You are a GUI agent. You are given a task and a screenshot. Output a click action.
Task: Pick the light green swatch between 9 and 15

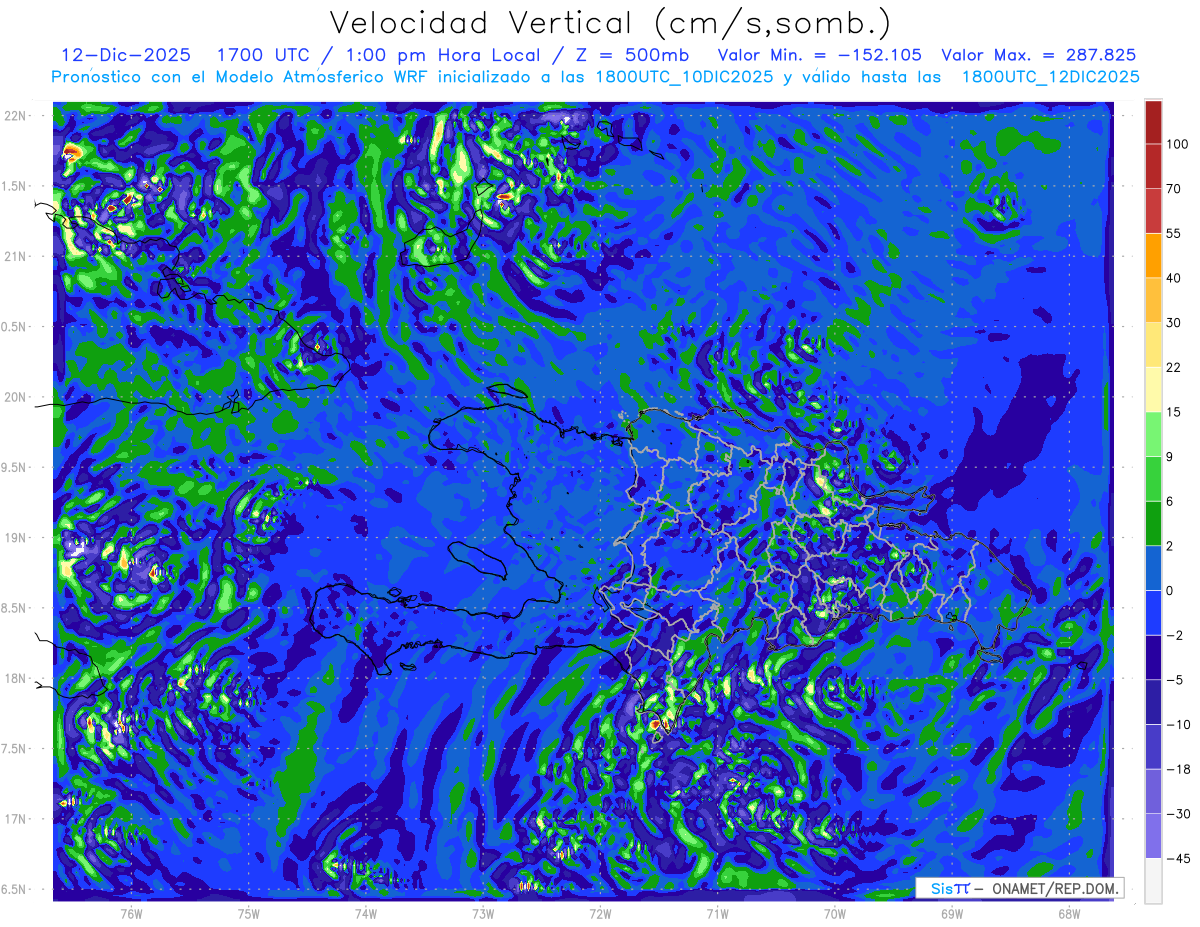coord(1153,434)
